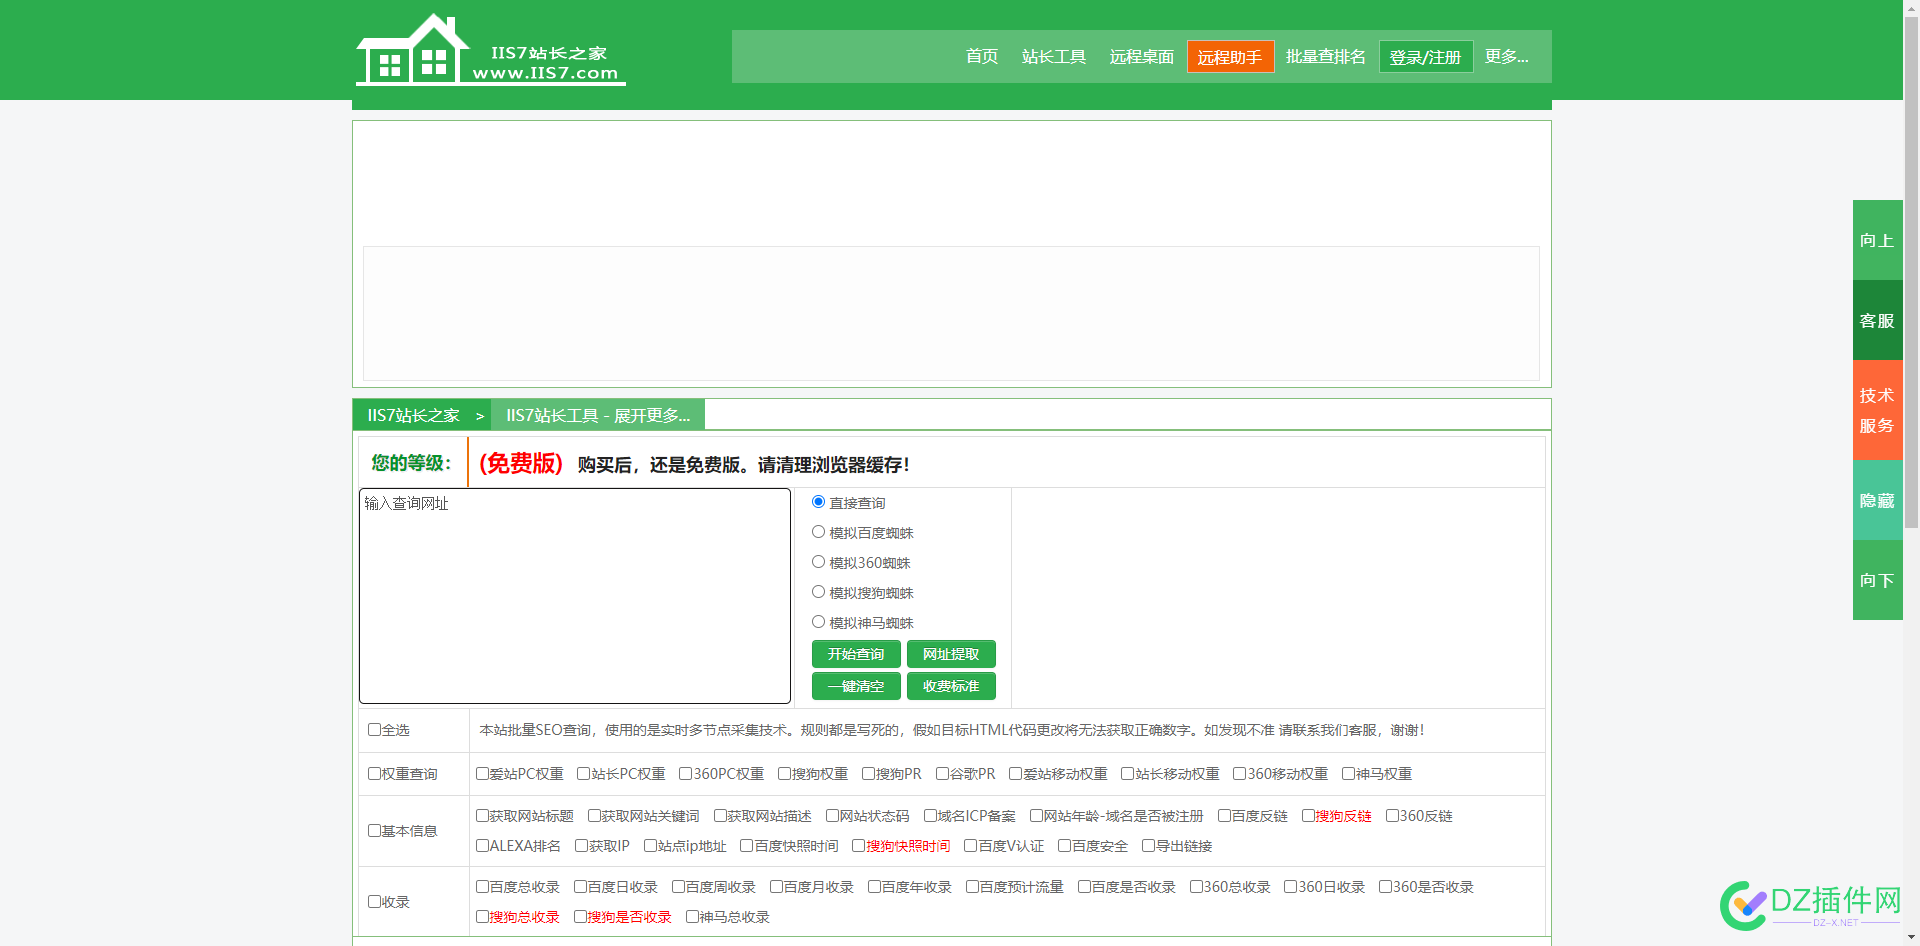Click the 向下 side button
The image size is (1920, 946).
click(1877, 580)
